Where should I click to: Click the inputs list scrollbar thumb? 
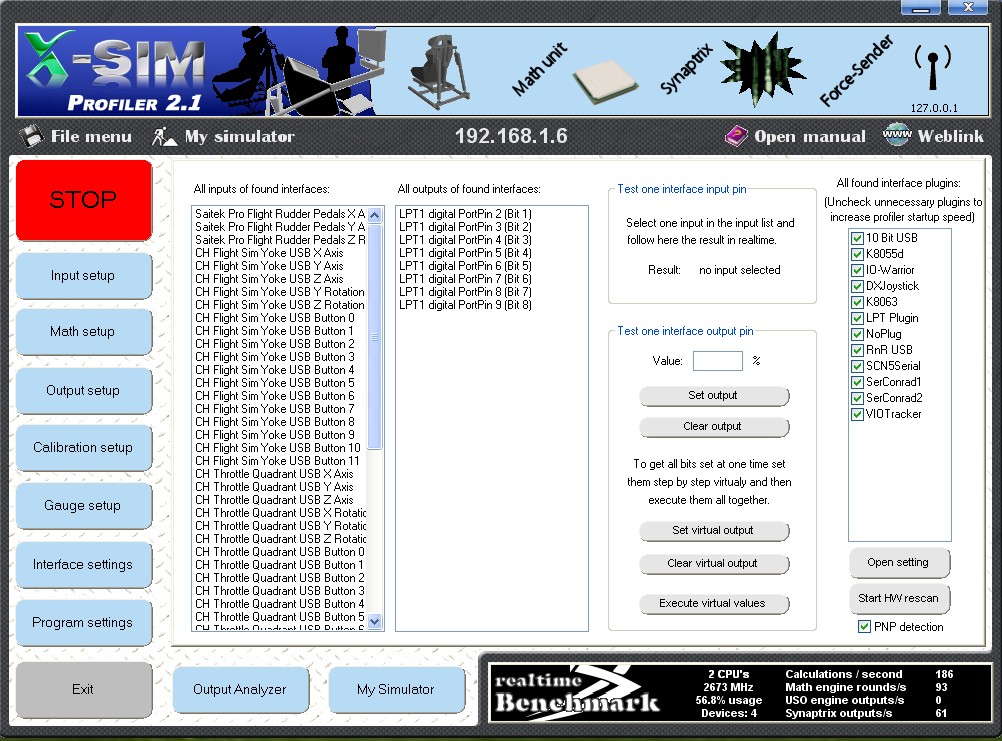[375, 336]
